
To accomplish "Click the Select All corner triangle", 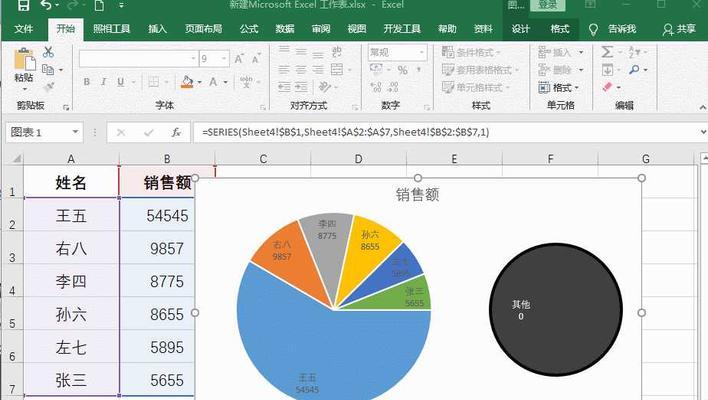I will pos(17,159).
